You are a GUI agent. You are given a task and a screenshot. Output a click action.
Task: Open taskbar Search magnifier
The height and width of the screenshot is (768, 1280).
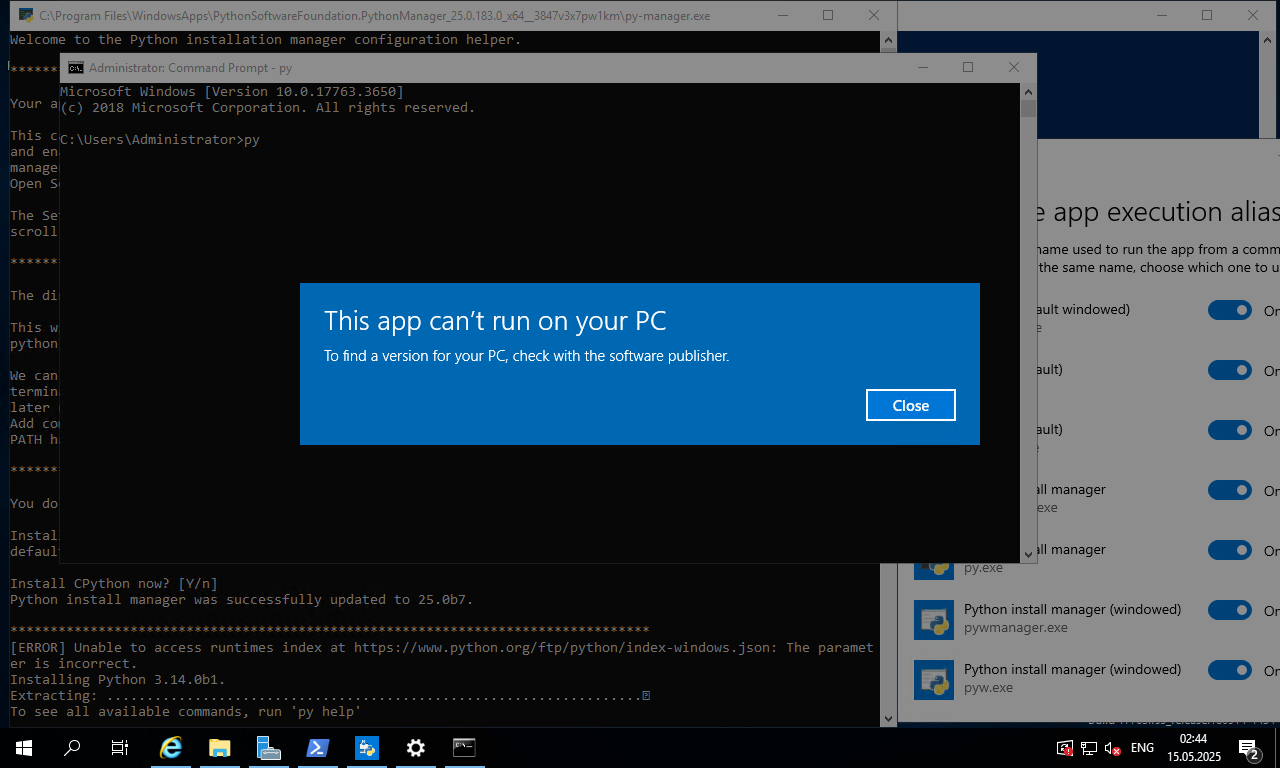[72, 747]
